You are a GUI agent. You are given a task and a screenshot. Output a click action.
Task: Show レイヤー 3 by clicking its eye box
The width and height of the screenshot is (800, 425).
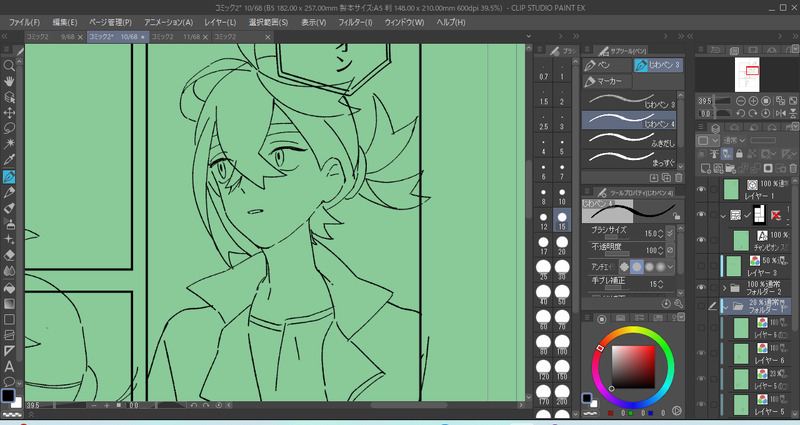701,266
